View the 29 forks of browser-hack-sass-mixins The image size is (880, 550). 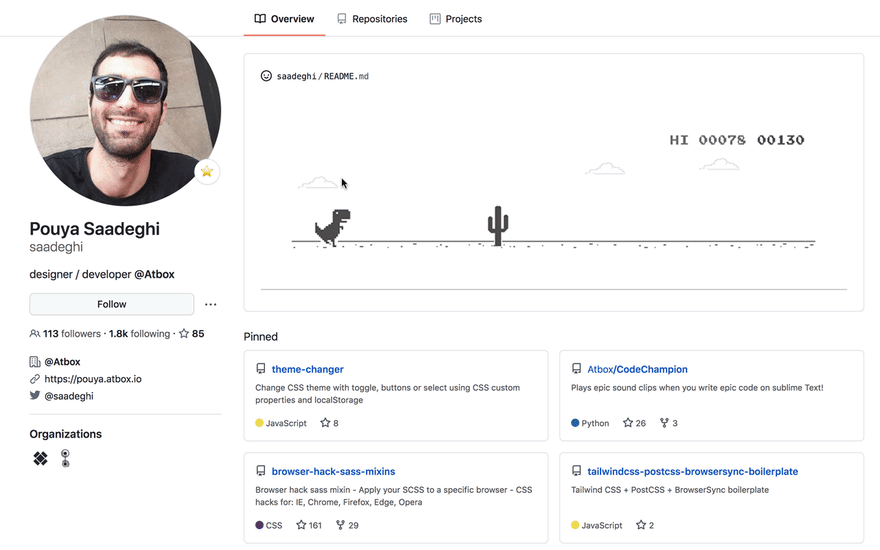tap(347, 525)
